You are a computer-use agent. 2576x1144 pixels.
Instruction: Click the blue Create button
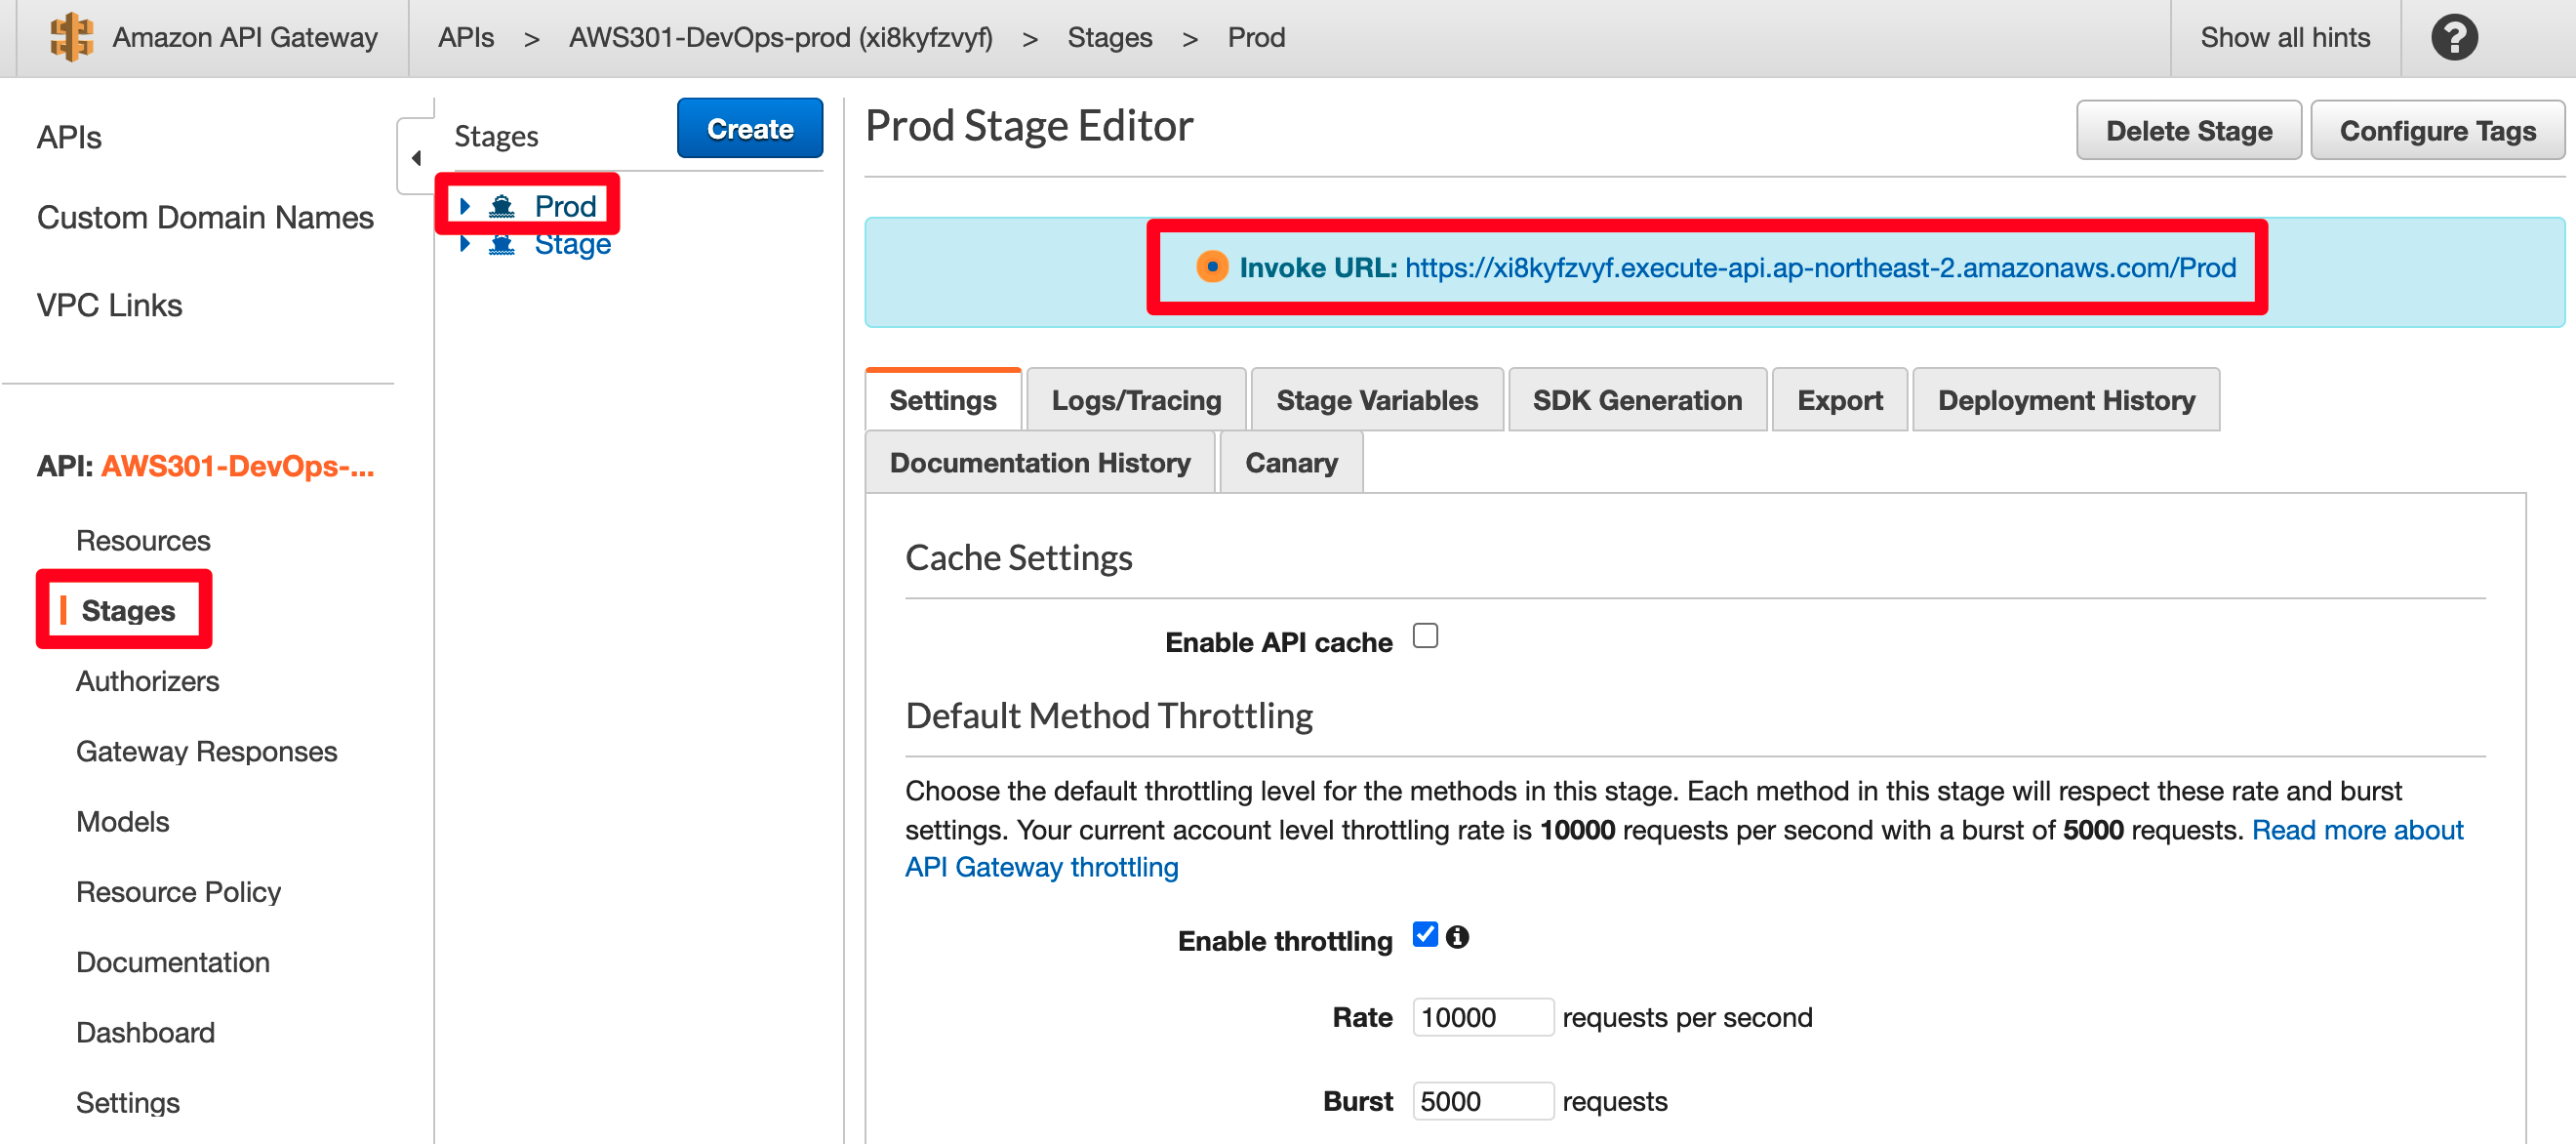pyautogui.click(x=749, y=128)
